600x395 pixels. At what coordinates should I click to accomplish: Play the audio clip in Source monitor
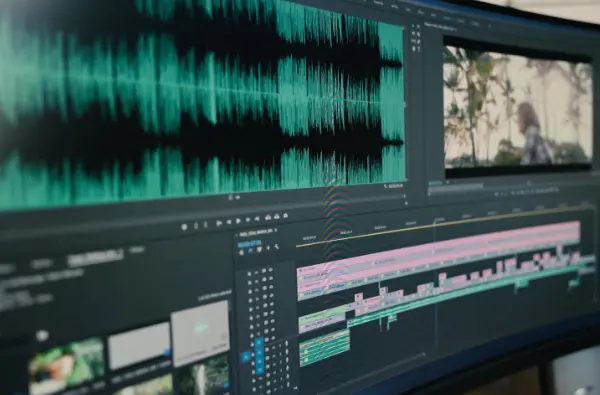pyautogui.click(x=238, y=221)
